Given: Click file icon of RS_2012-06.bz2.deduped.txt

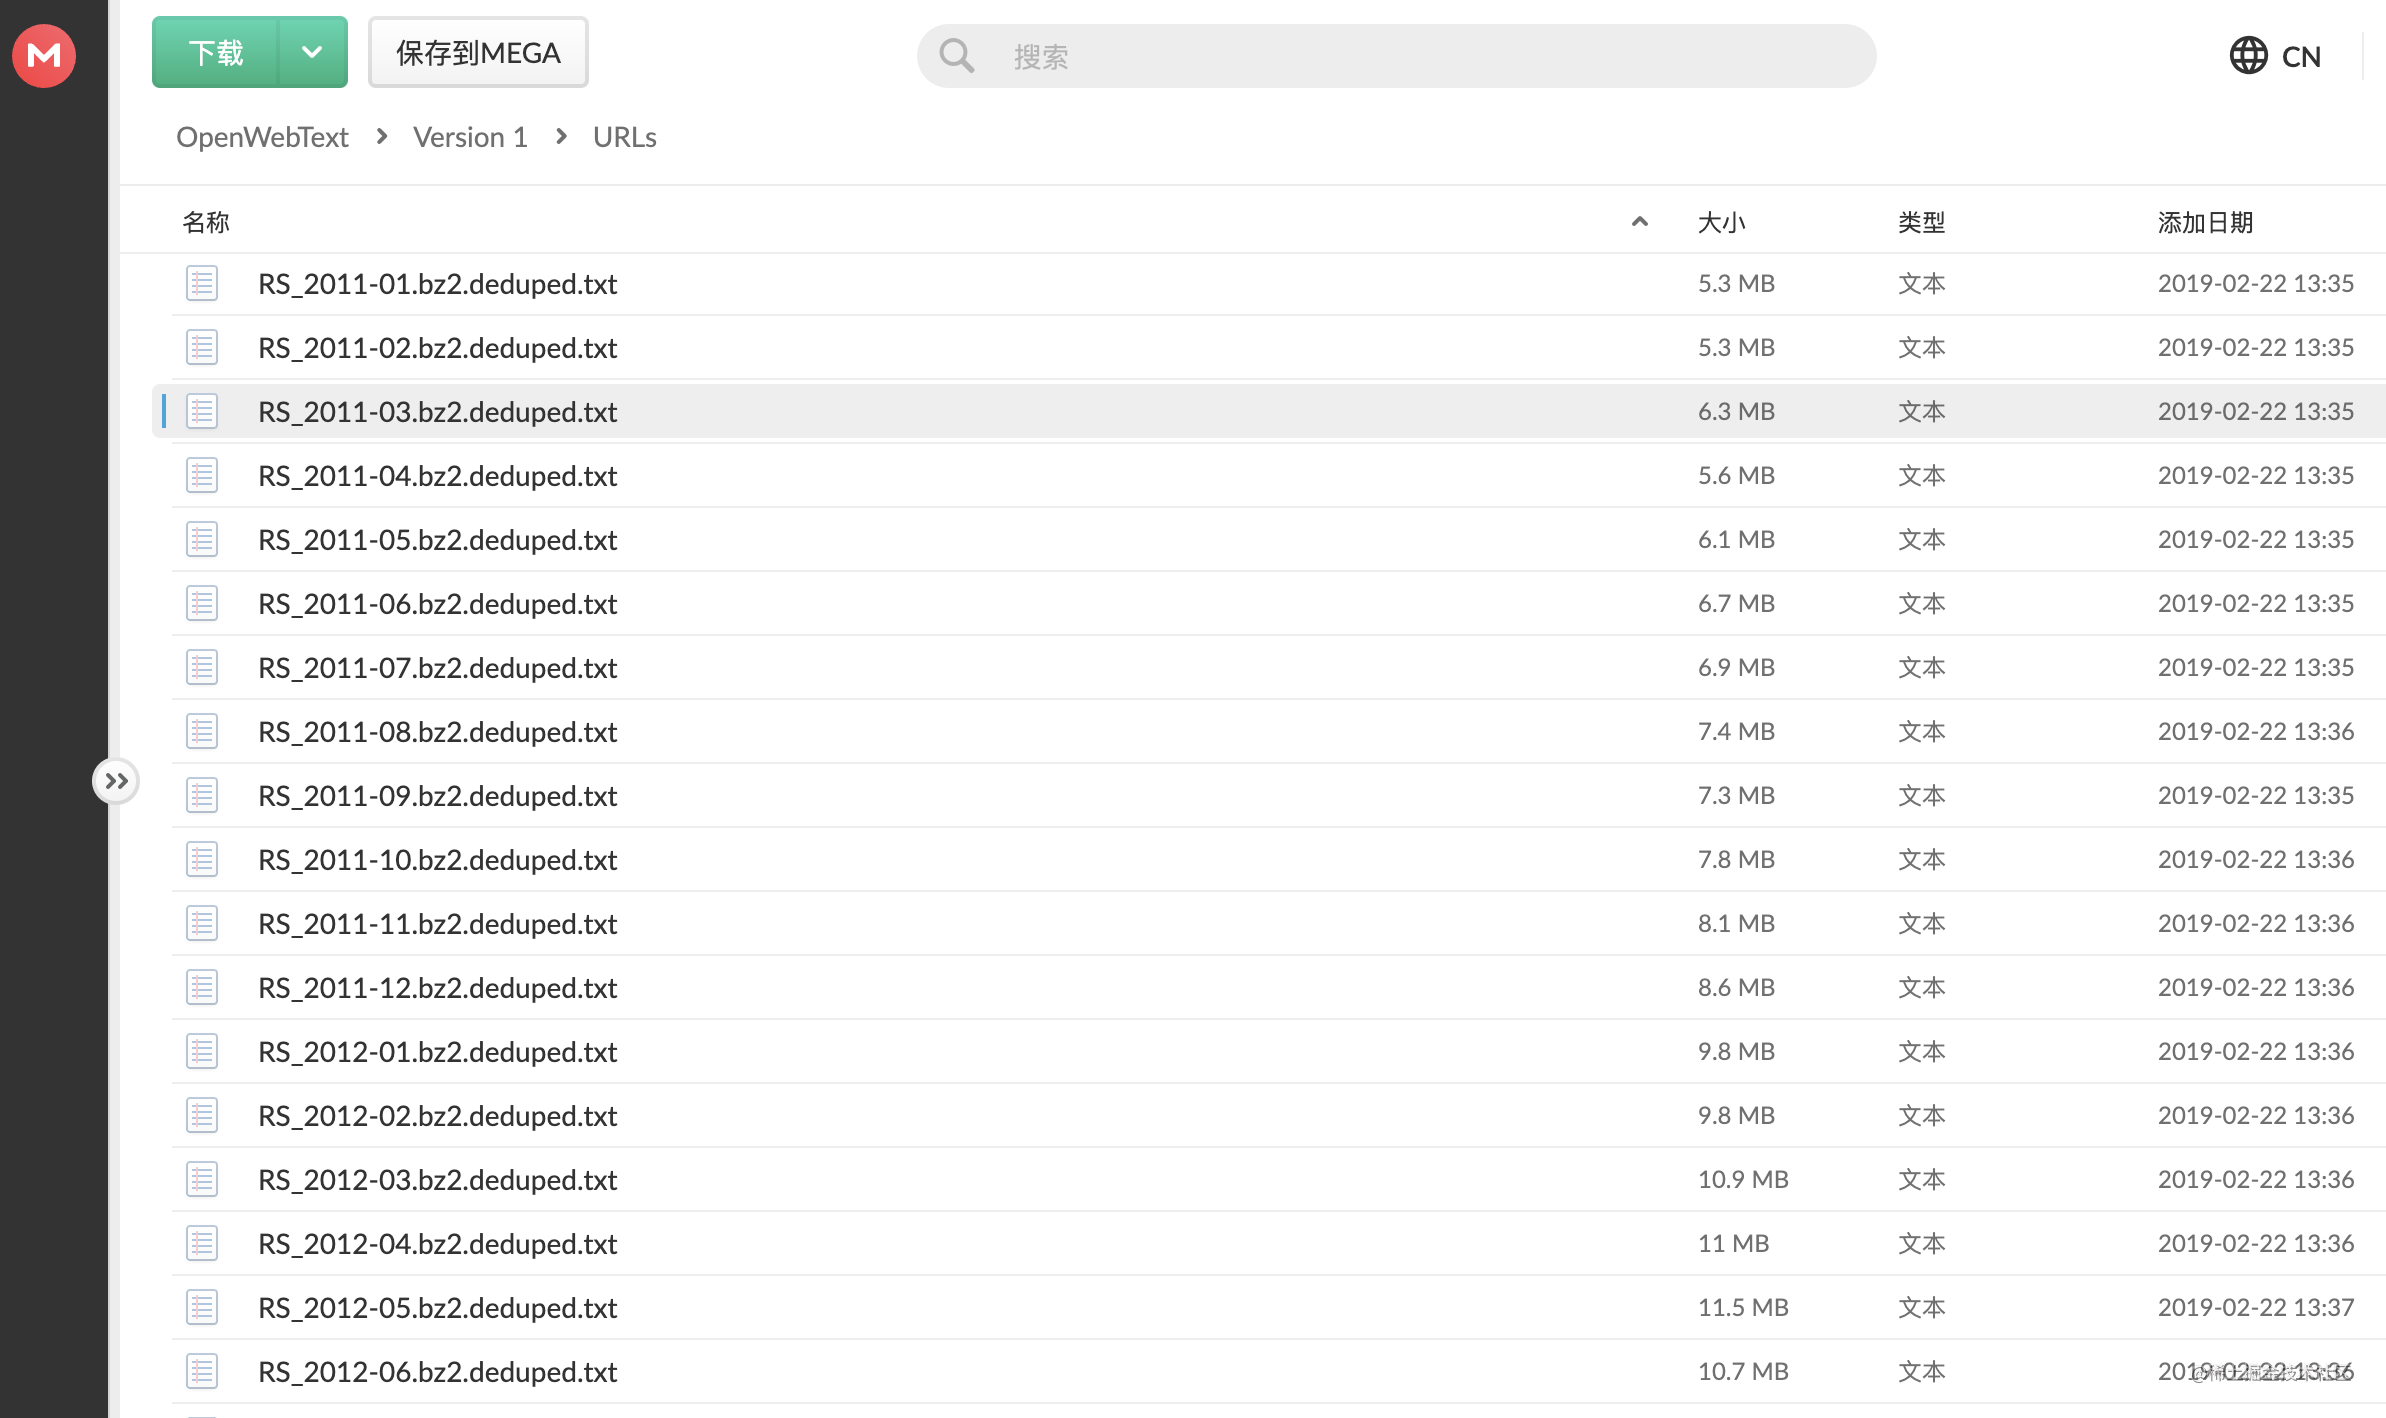Looking at the screenshot, I should 202,1372.
